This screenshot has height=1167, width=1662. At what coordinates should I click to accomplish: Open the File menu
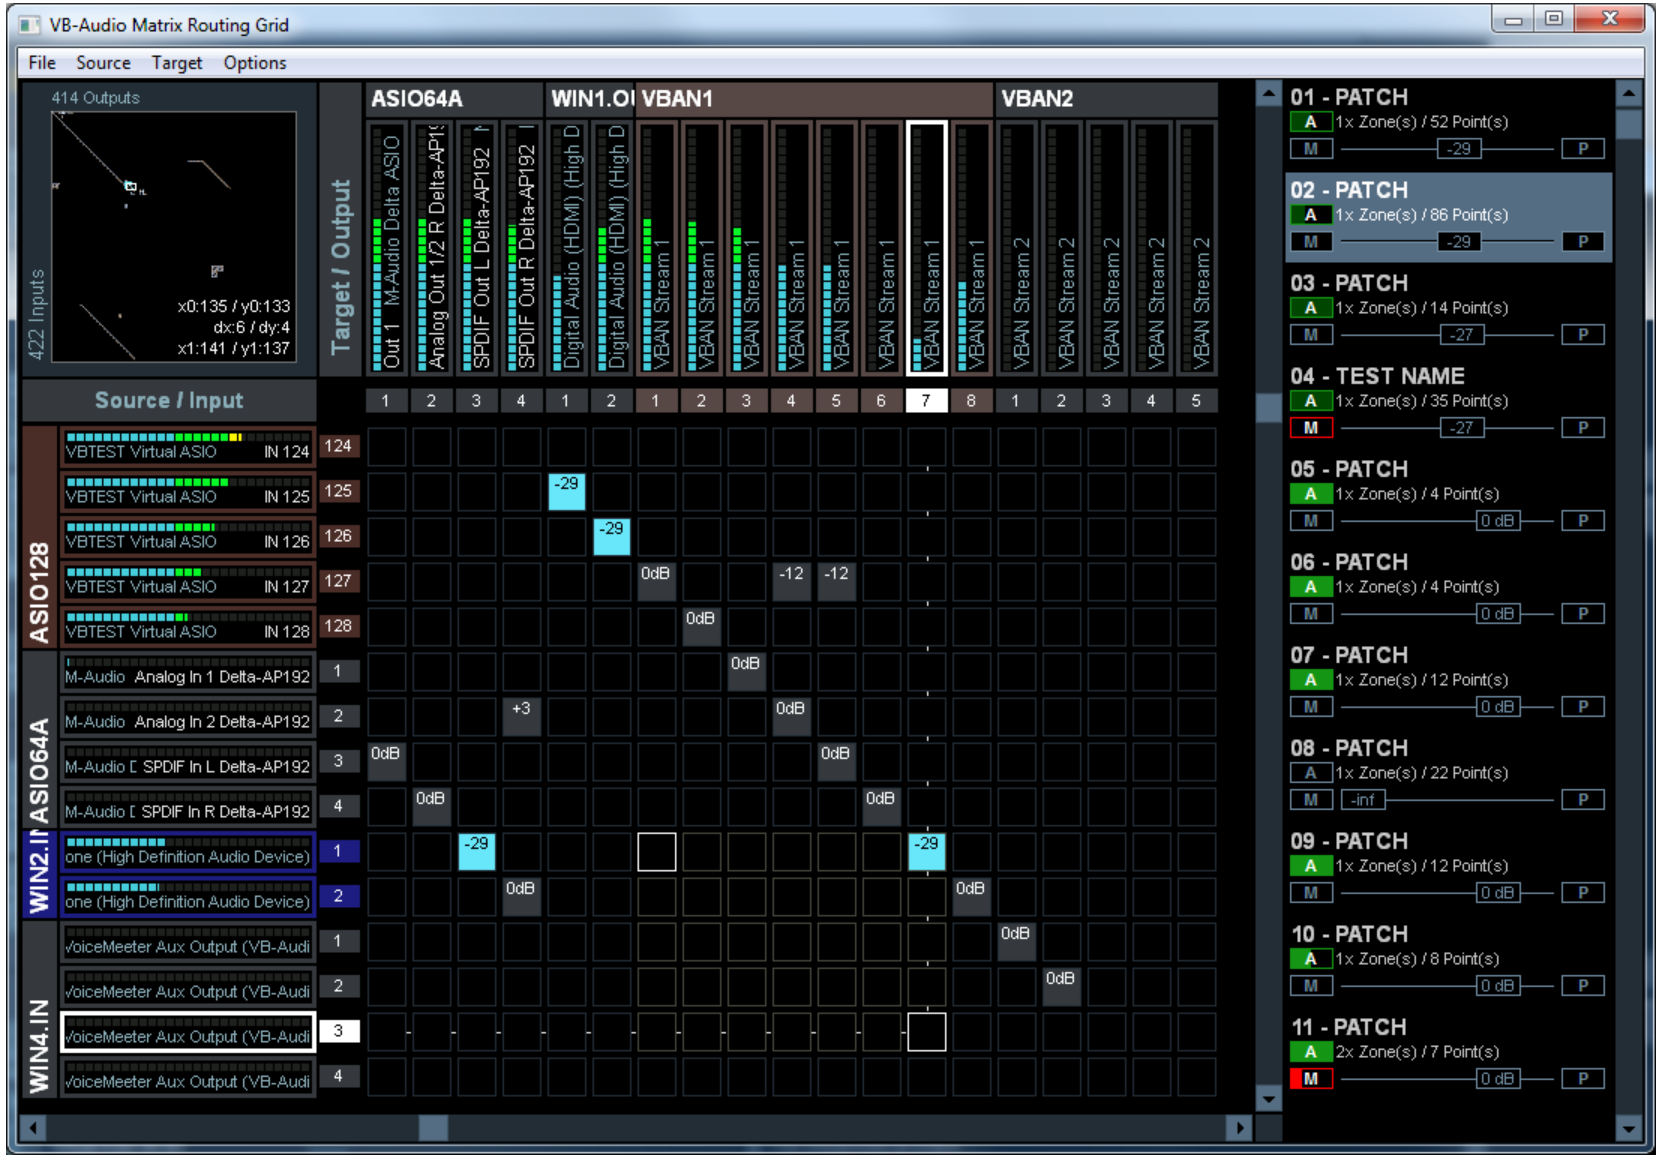click(42, 63)
